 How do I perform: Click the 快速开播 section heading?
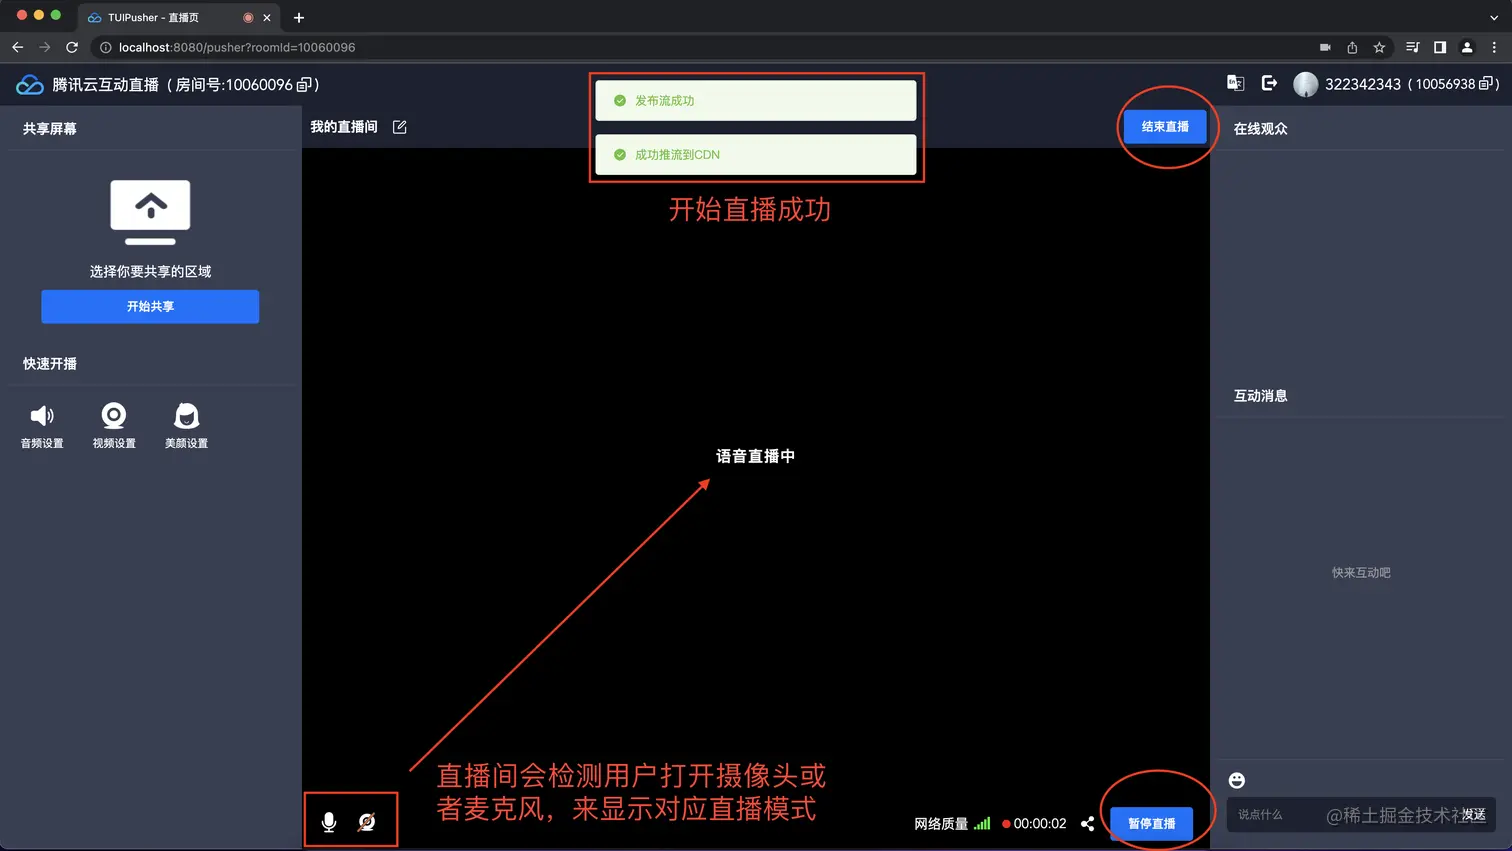point(50,364)
